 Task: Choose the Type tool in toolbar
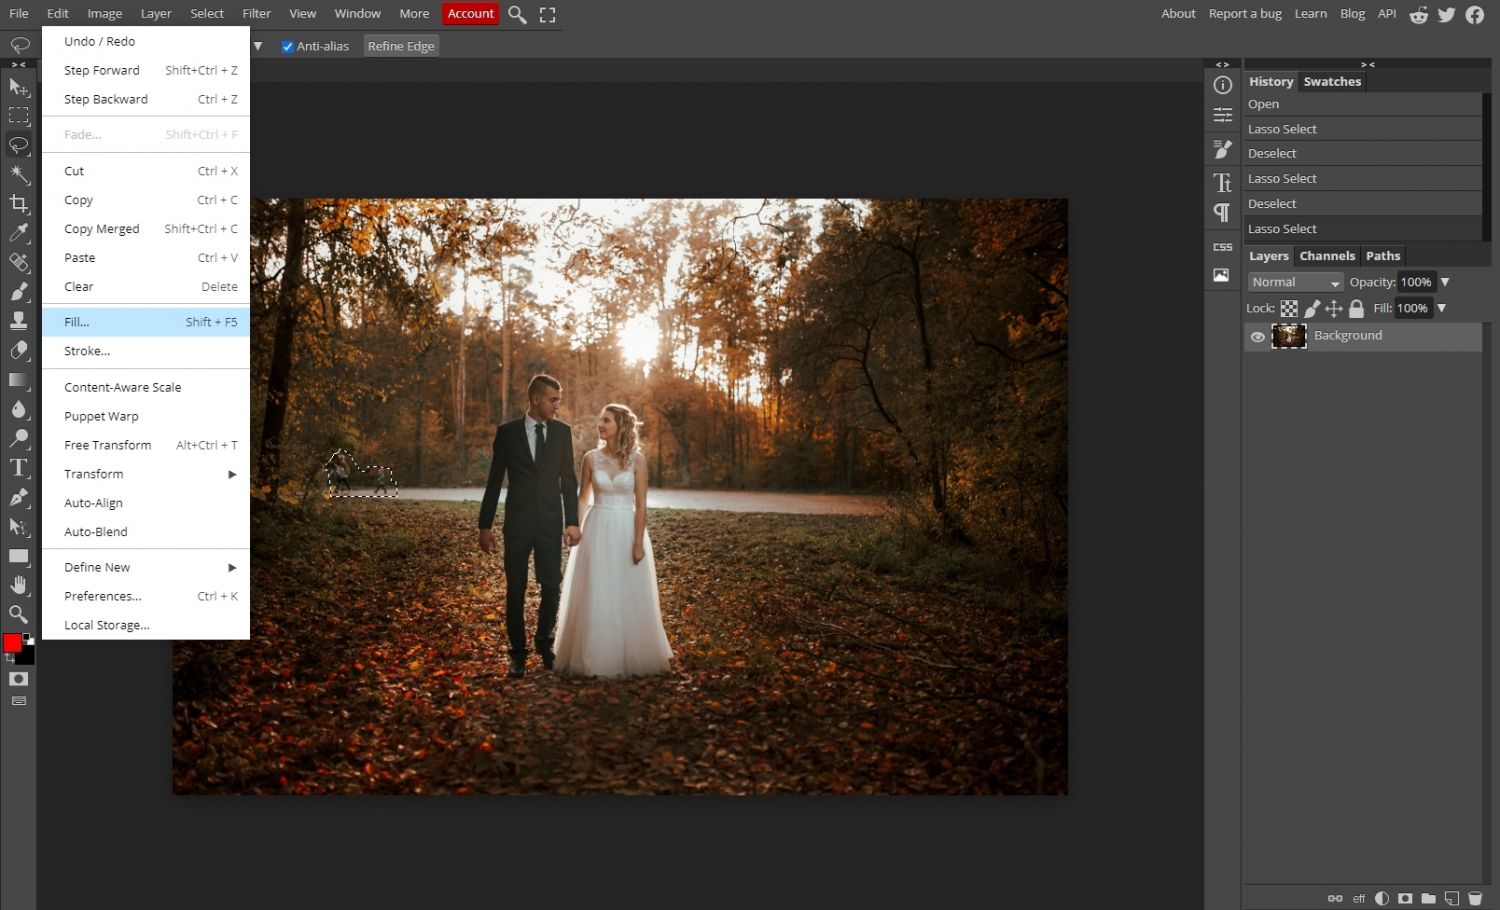[18, 468]
